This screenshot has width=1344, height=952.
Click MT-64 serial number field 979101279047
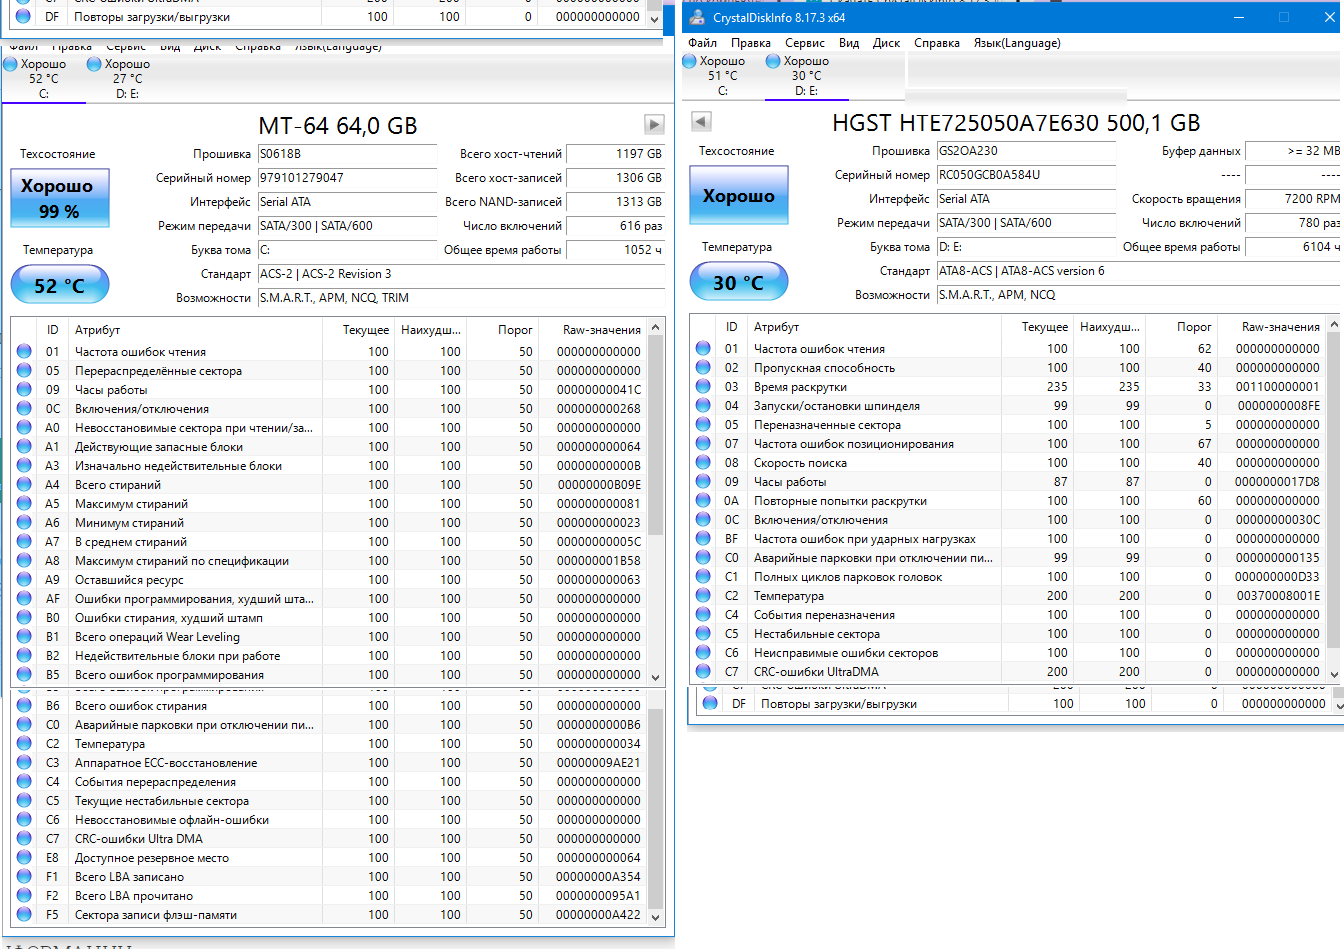[x=347, y=178]
